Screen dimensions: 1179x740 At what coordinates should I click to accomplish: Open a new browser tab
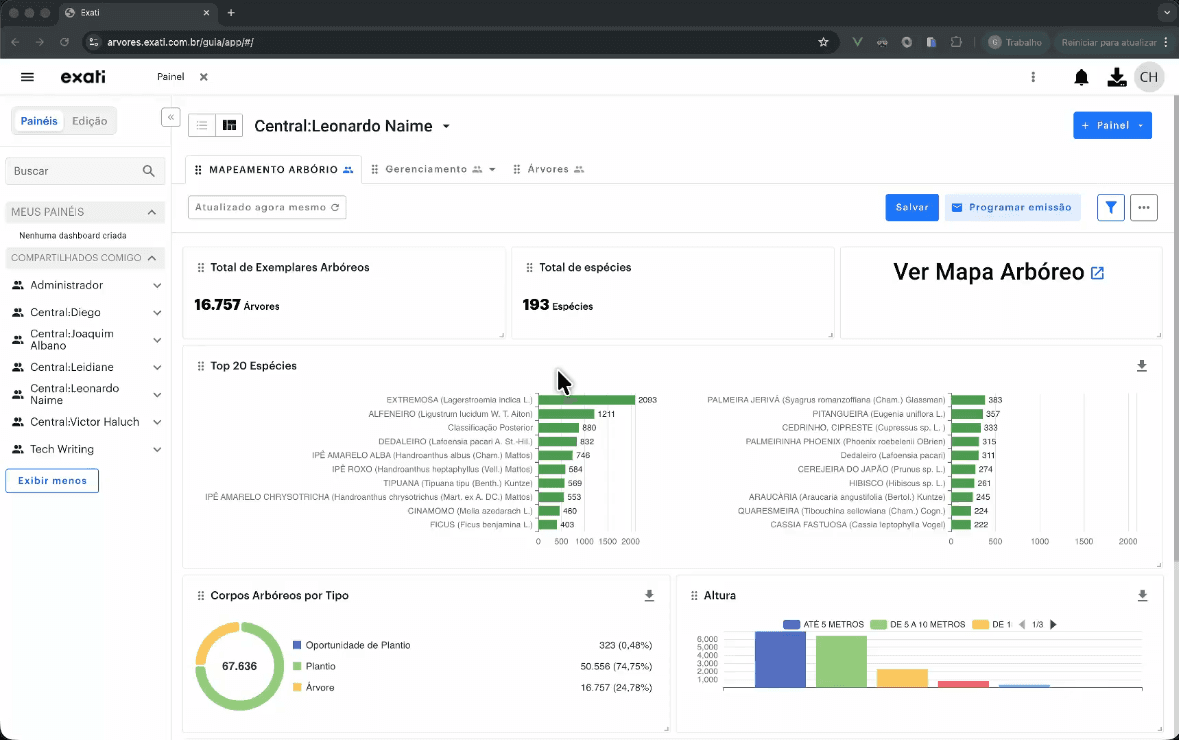click(x=231, y=13)
